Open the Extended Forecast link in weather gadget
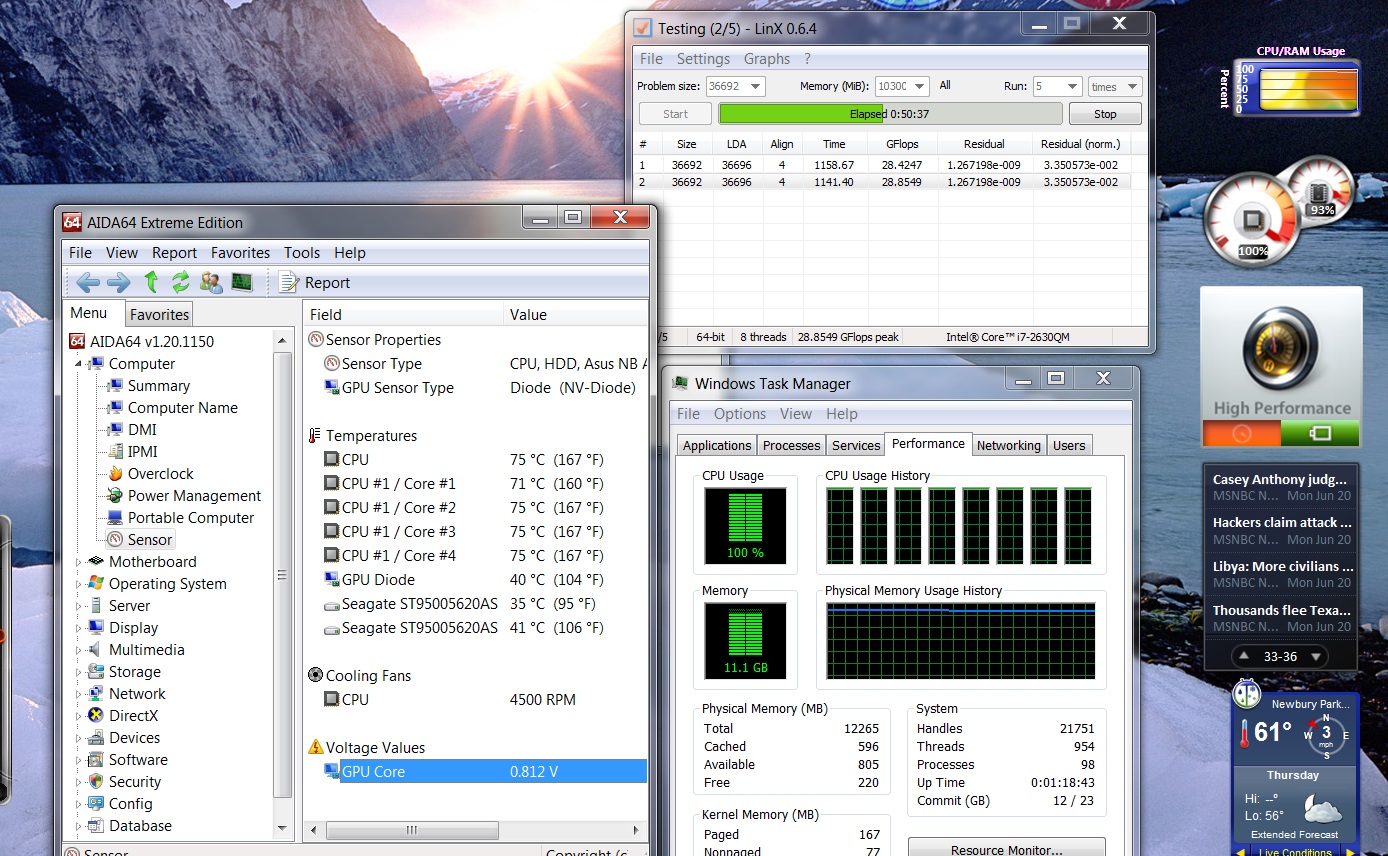The image size is (1388, 856). tap(1294, 834)
